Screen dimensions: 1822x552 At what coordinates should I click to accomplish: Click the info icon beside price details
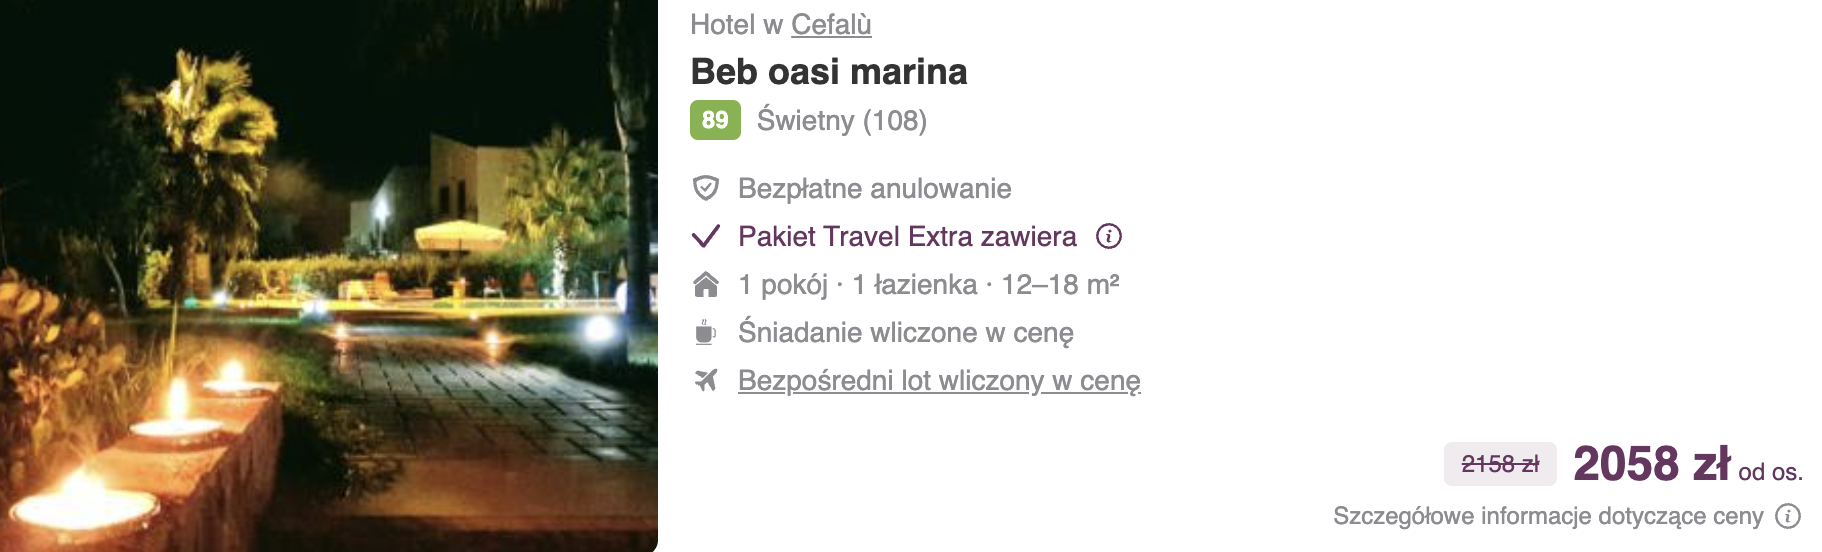(x=1788, y=516)
